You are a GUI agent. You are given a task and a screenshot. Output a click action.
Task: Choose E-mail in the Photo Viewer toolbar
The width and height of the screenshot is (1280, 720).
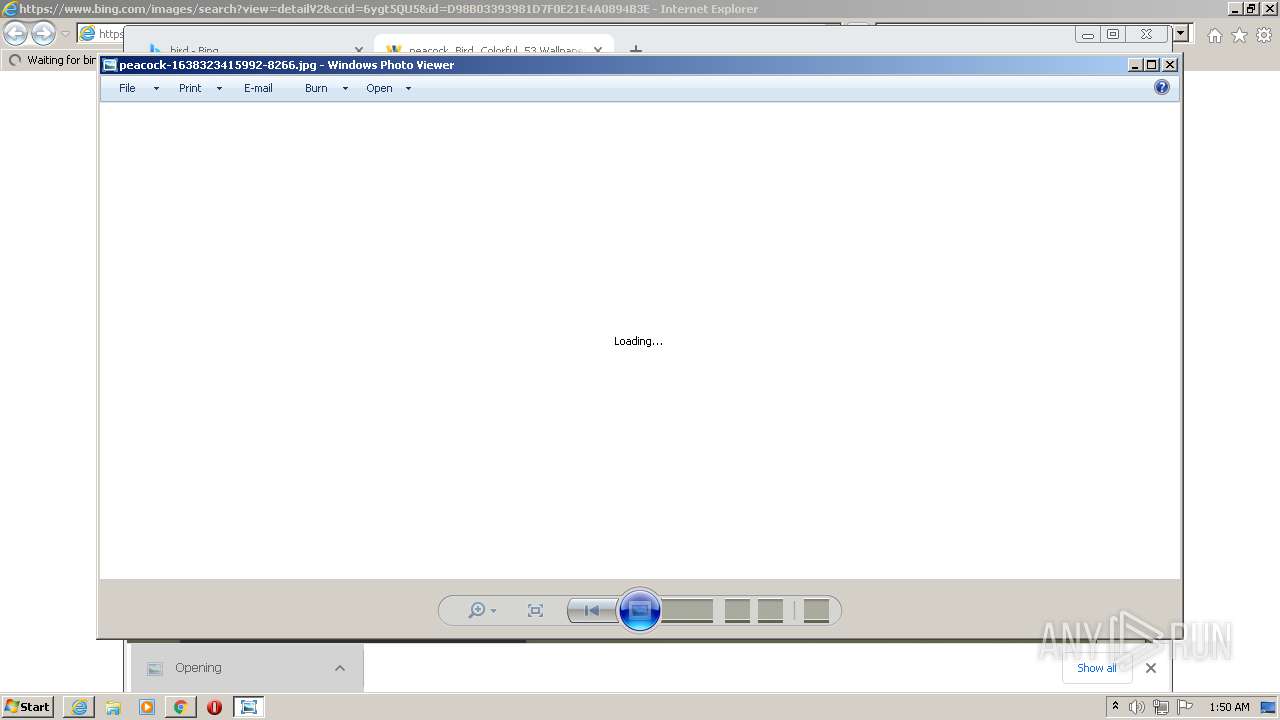258,88
